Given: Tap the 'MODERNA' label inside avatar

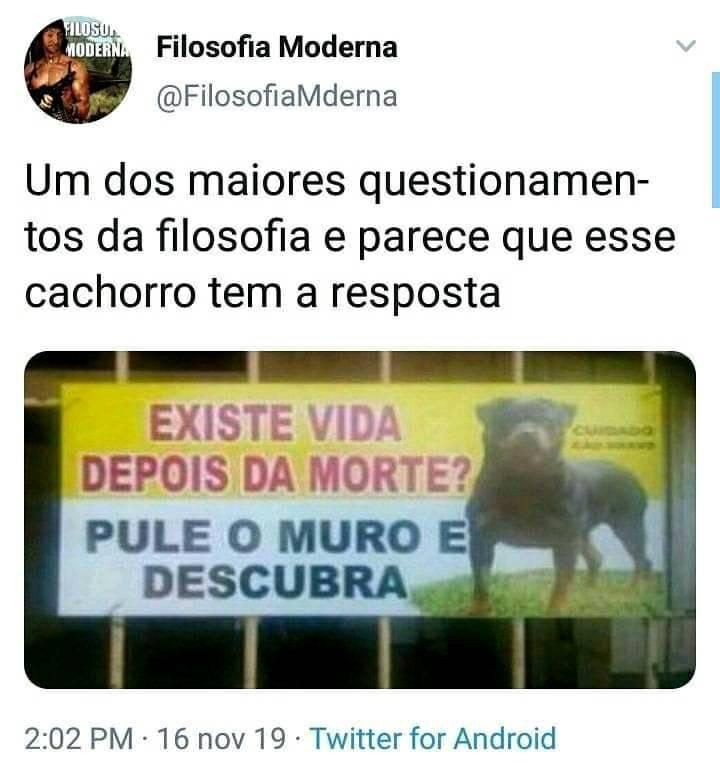Looking at the screenshot, I should pyautogui.click(x=98, y=49).
